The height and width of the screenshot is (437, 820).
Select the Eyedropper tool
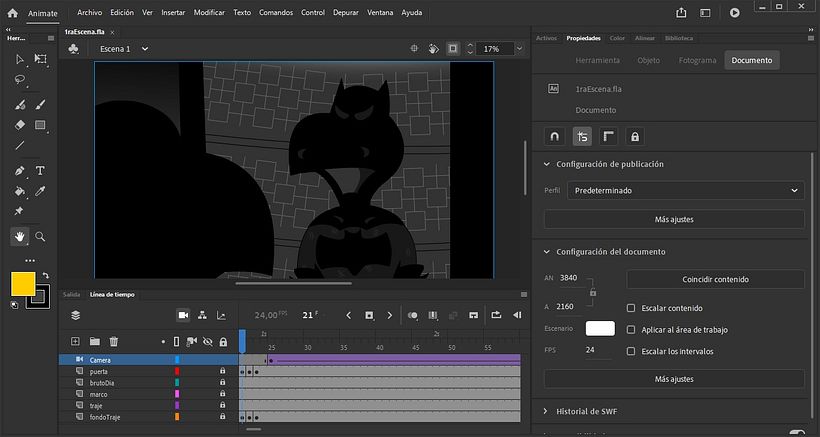[40, 191]
